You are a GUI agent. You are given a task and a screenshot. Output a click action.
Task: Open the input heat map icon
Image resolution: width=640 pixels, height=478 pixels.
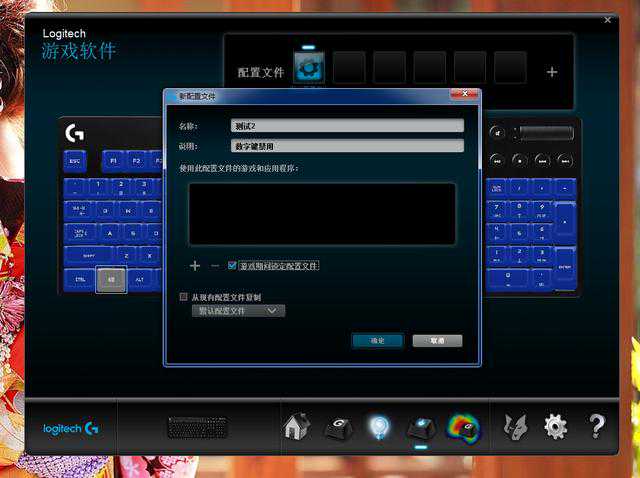(x=463, y=427)
